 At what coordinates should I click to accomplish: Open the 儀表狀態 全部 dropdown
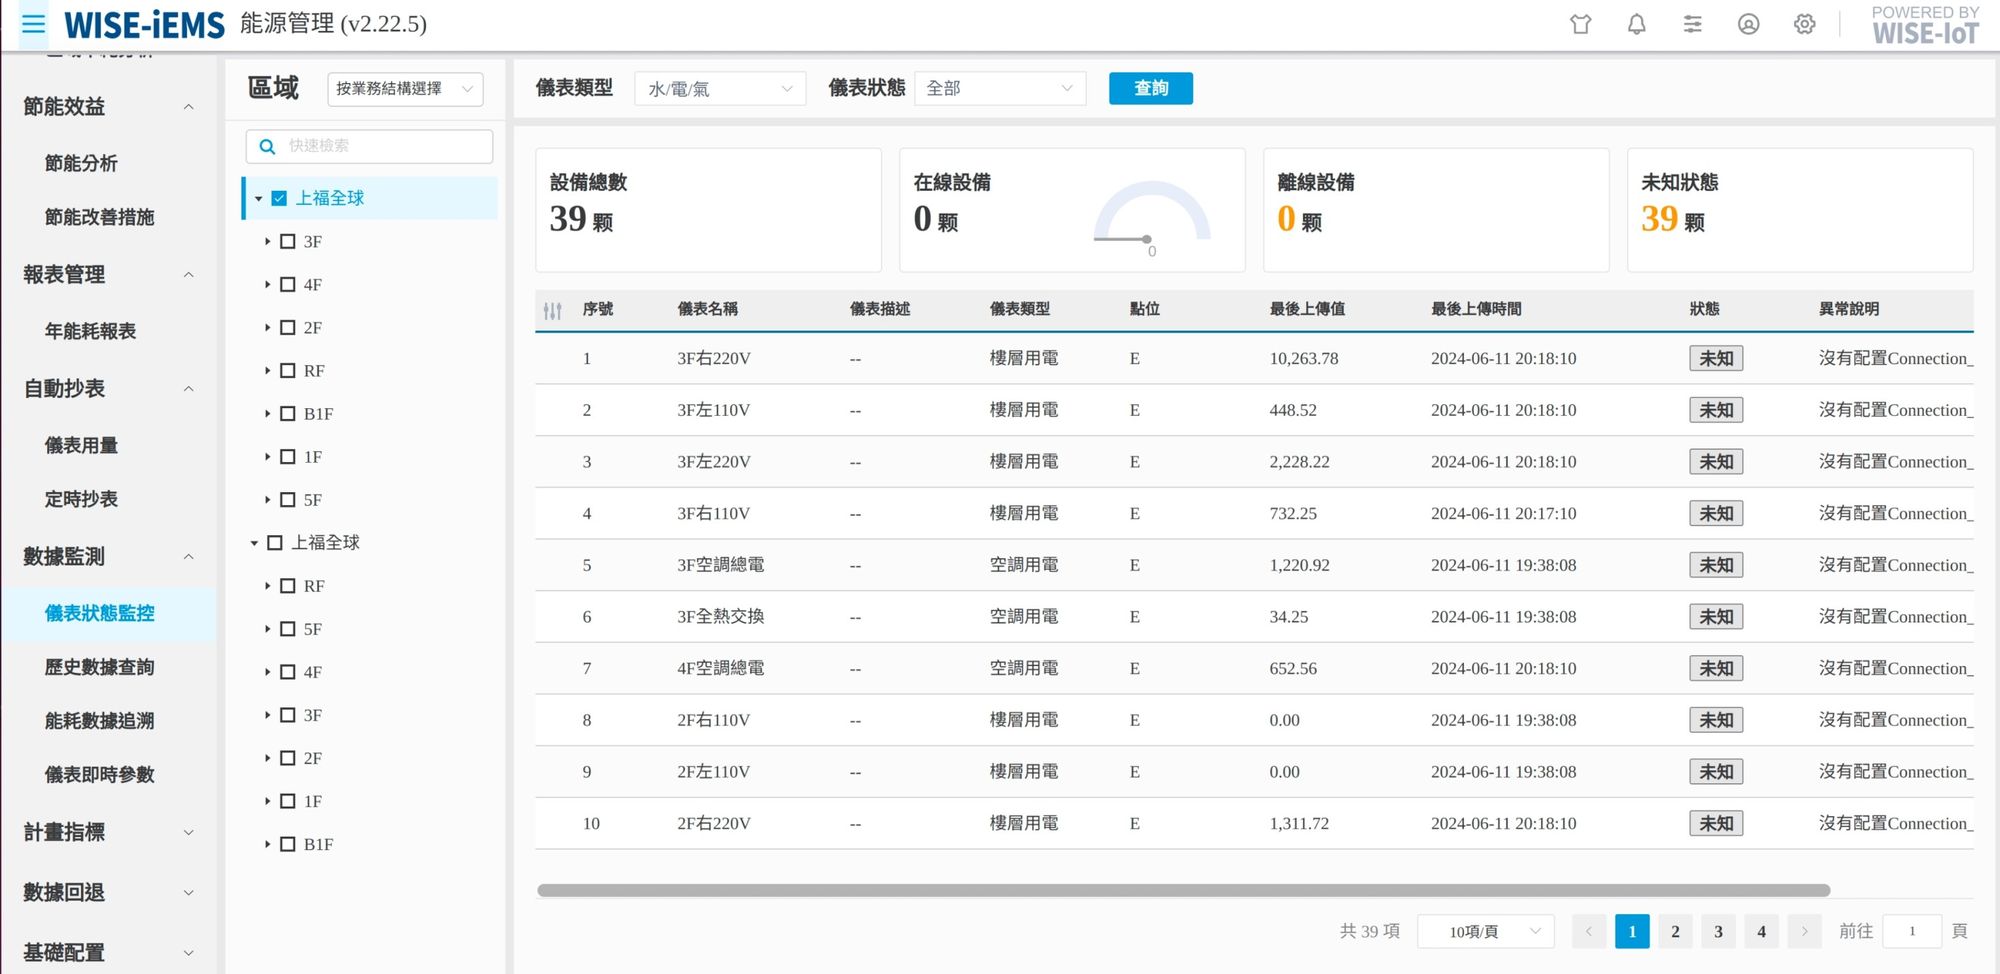point(1000,89)
